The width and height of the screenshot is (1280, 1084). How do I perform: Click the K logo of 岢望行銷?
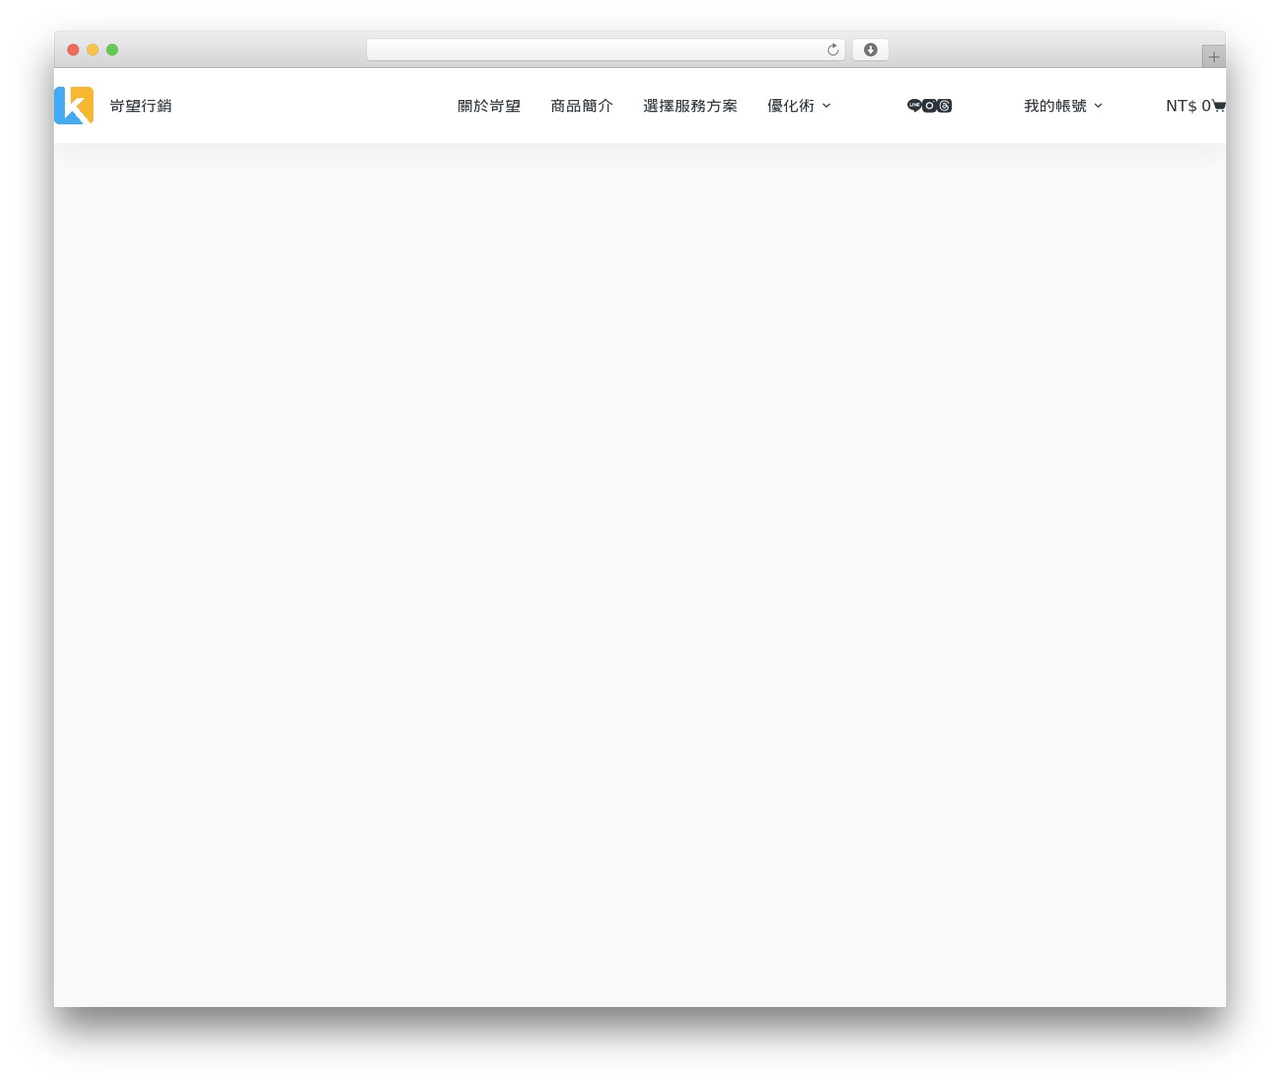(74, 105)
